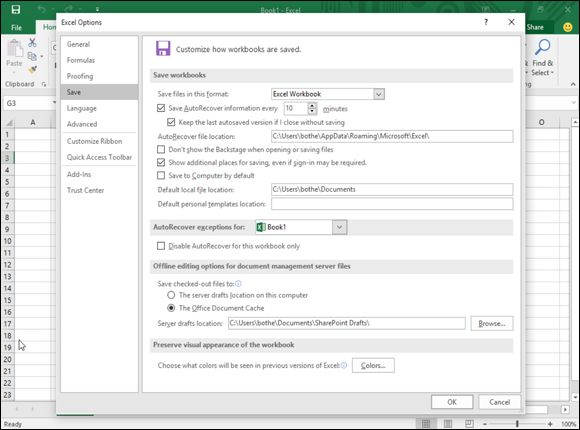
Task: Switch to the Trust Center category
Action: tap(85, 190)
